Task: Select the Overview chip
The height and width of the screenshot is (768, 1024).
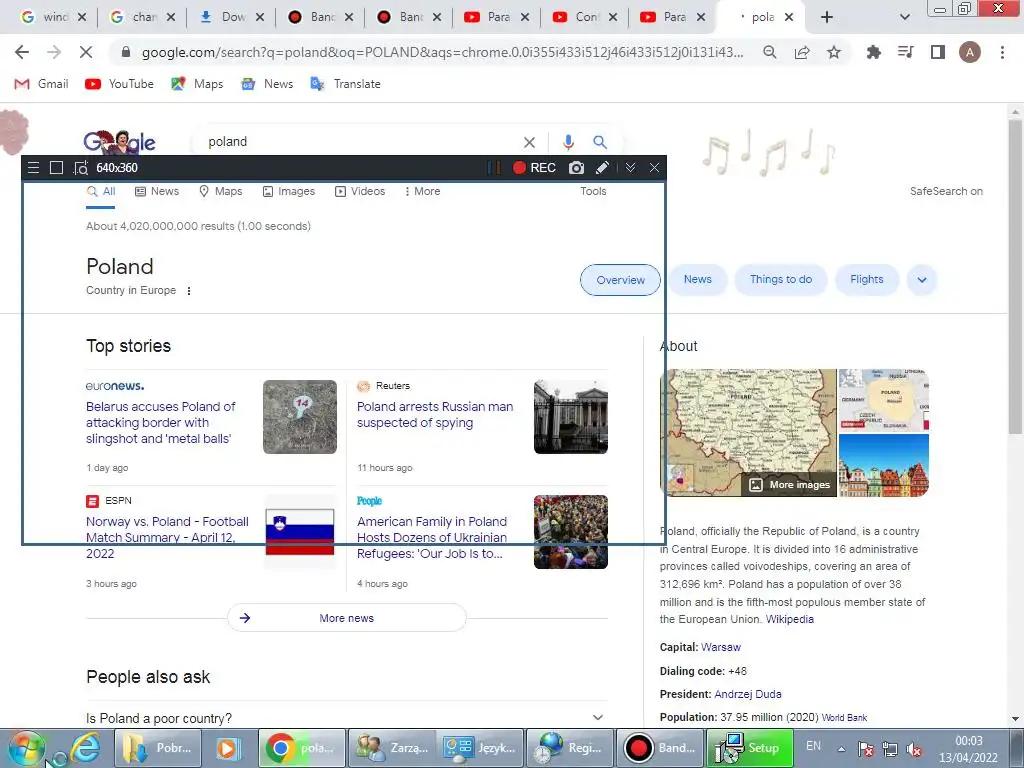Action: click(x=620, y=280)
